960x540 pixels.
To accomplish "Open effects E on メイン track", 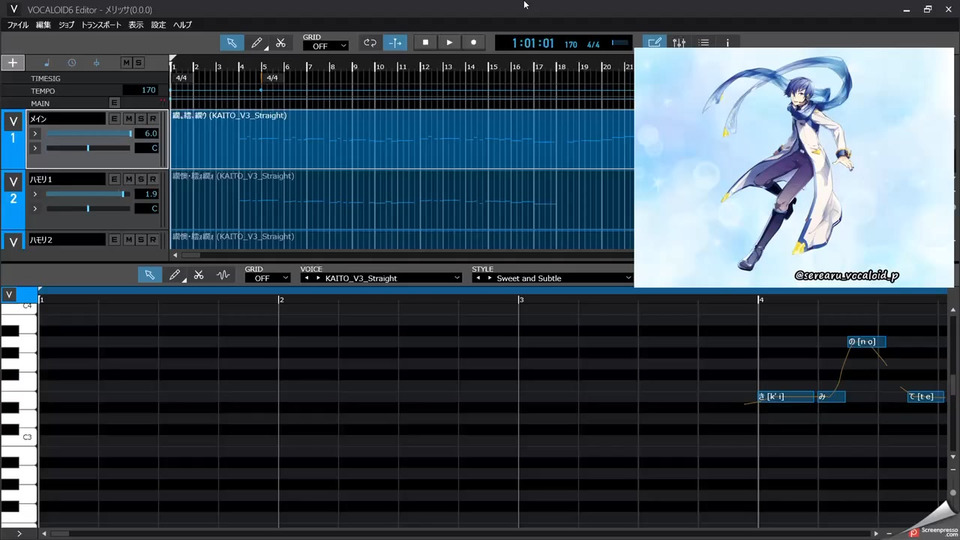I will [114, 118].
